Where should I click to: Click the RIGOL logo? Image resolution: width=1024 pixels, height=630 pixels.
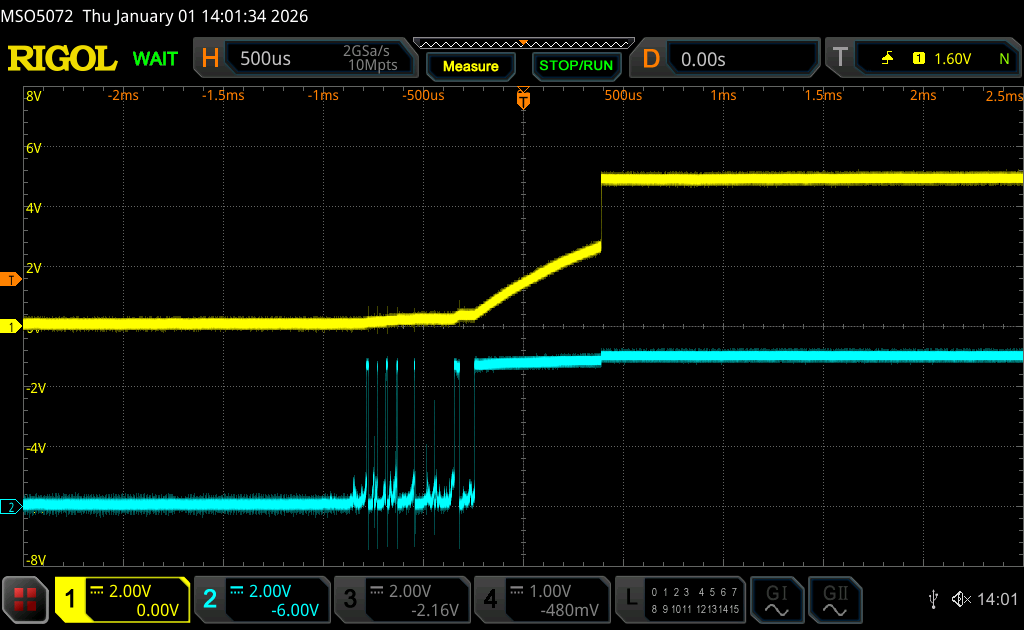(x=62, y=59)
